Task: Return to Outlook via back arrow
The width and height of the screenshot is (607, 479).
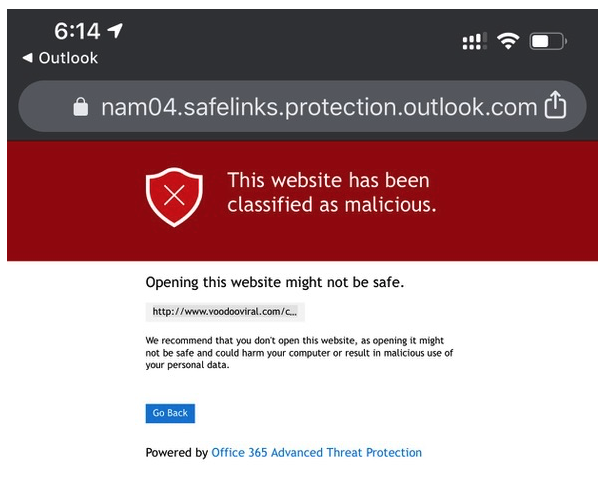Action: pos(27,58)
